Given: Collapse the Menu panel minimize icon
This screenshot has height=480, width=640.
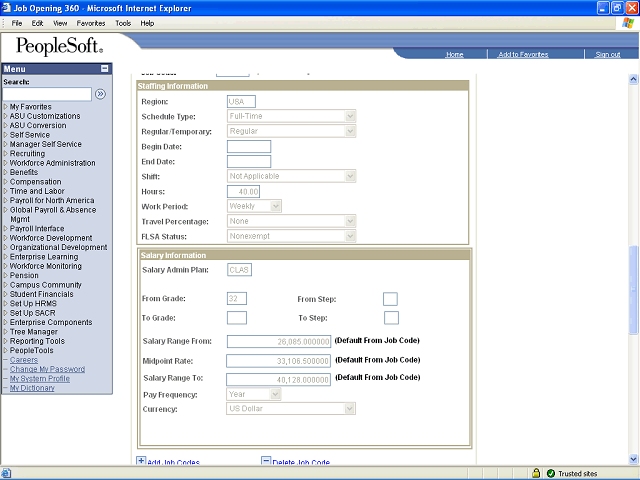Looking at the screenshot, I should click(104, 69).
